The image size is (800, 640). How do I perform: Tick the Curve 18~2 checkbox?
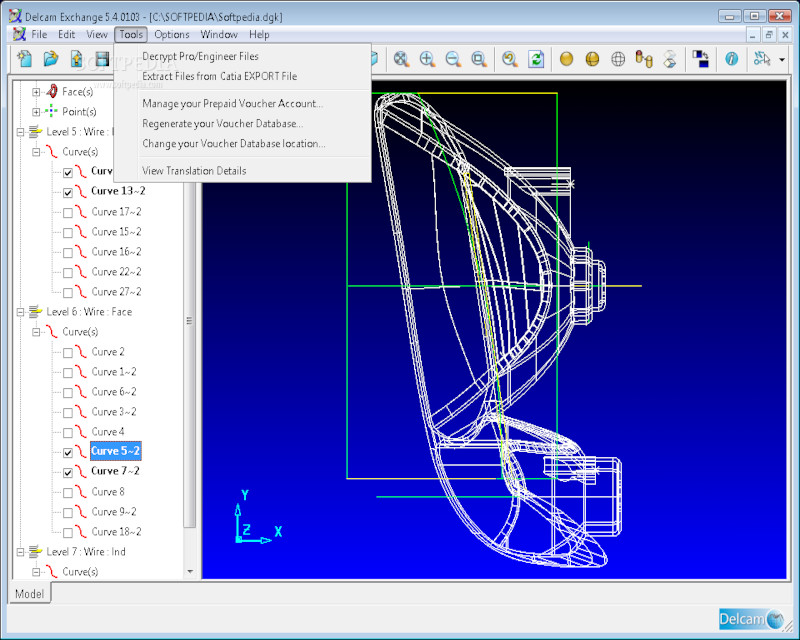coord(68,533)
